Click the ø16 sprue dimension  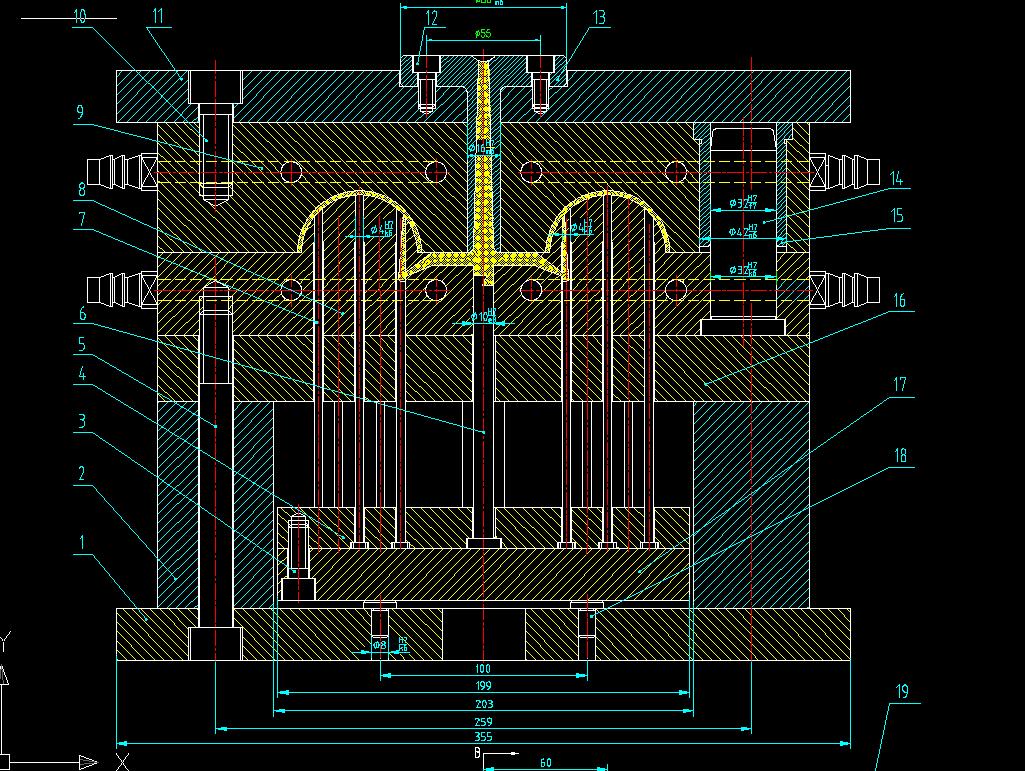click(481, 148)
